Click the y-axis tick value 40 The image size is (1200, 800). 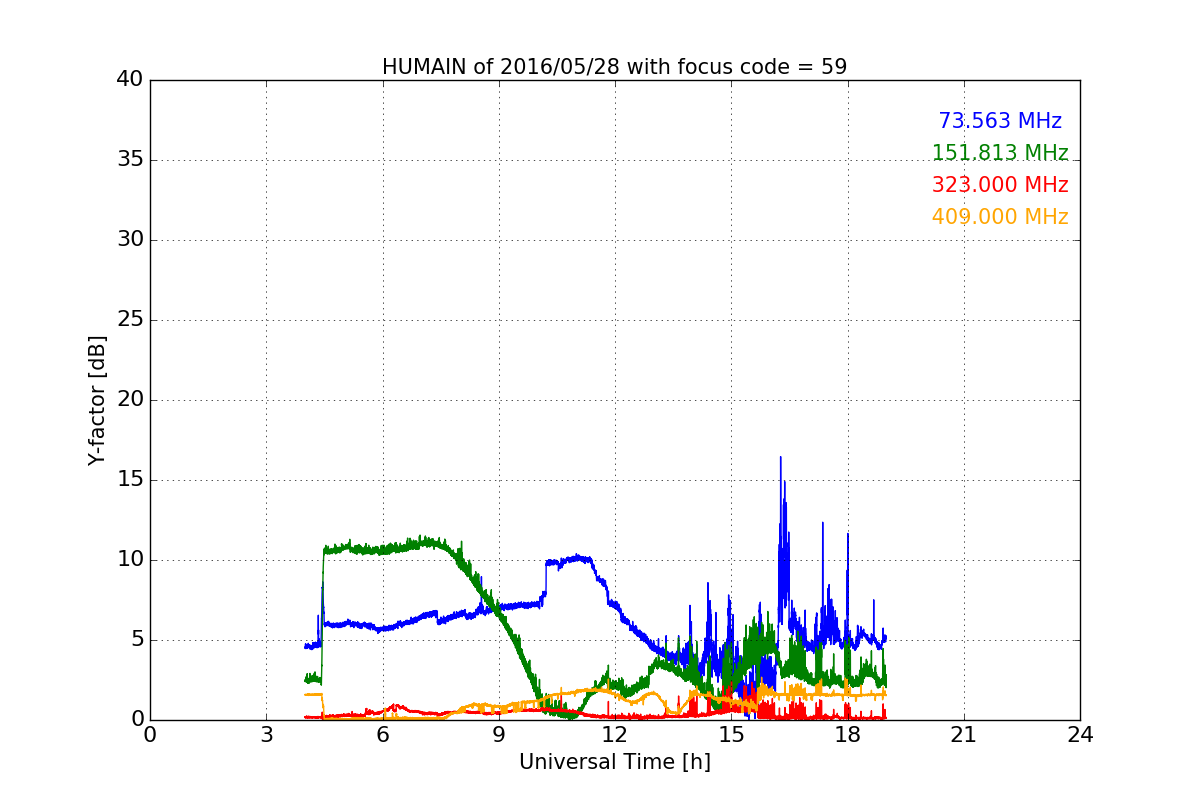[x=130, y=80]
